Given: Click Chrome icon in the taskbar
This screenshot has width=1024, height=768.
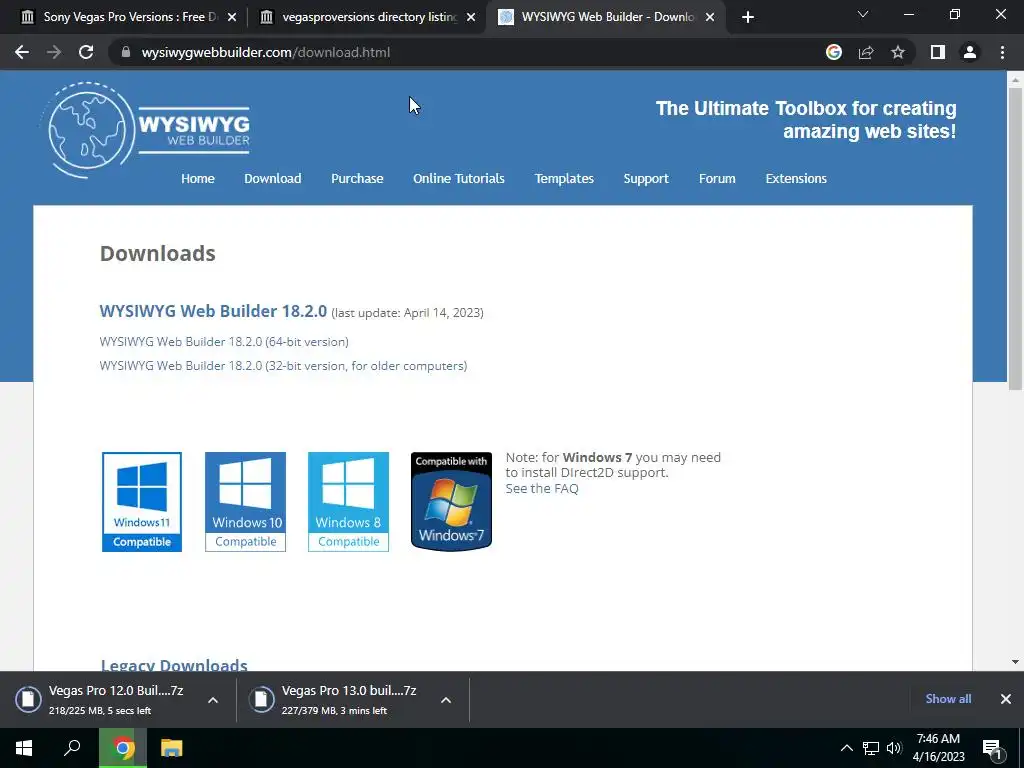Looking at the screenshot, I should point(123,748).
